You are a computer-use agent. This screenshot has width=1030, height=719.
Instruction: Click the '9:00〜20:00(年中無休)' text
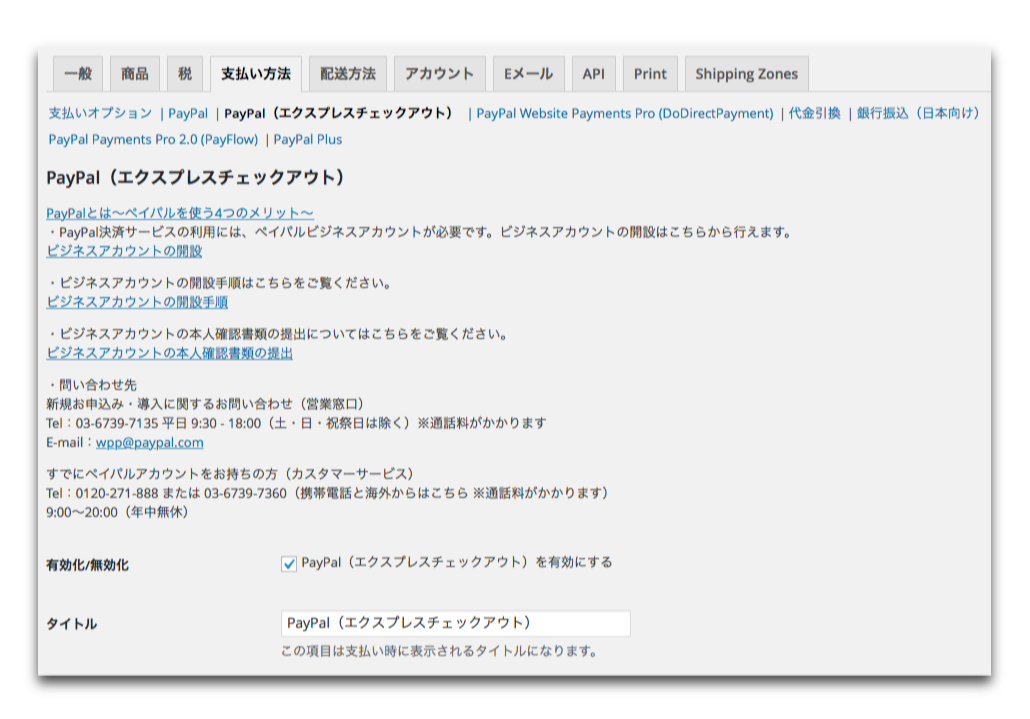click(118, 512)
